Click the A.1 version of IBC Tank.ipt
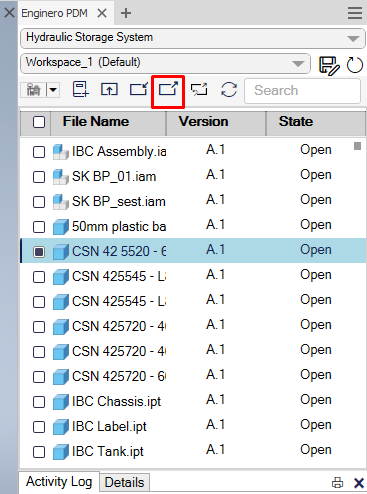 tap(215, 450)
